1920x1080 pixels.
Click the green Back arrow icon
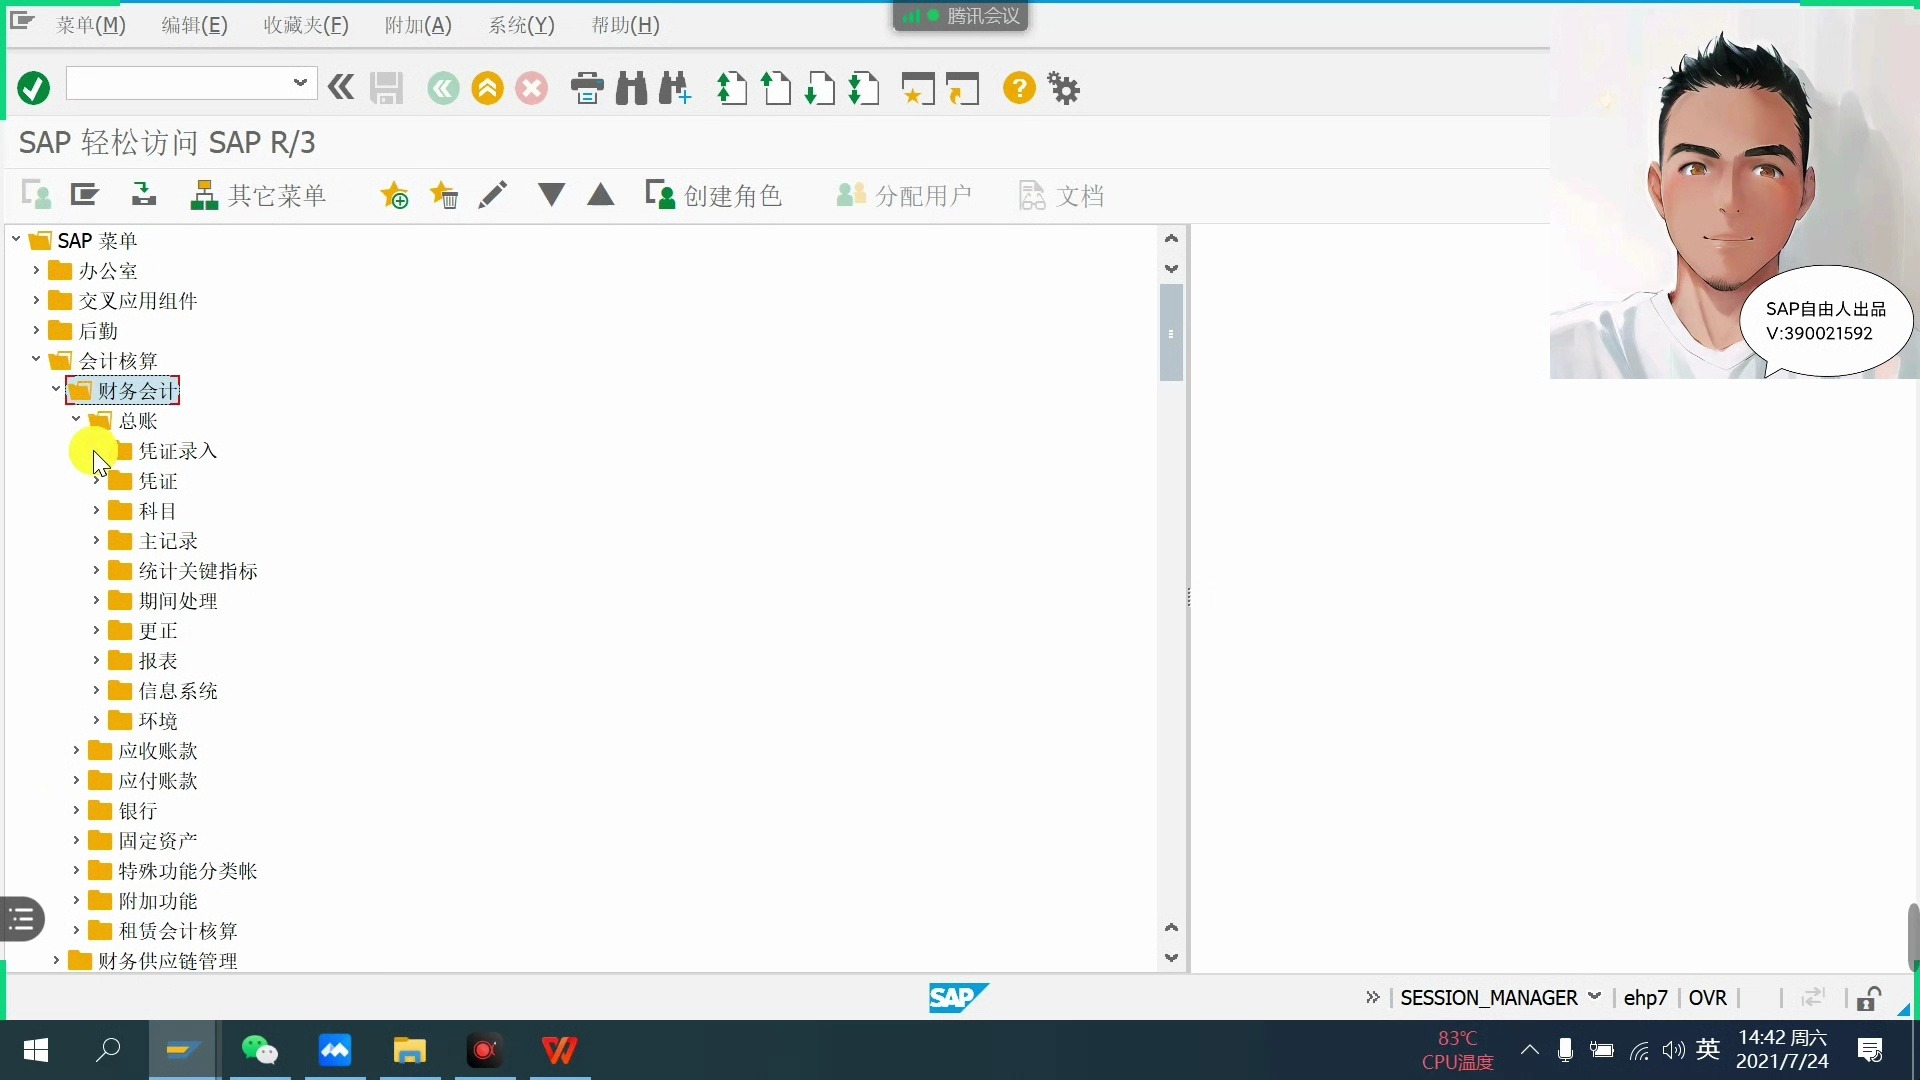443,88
